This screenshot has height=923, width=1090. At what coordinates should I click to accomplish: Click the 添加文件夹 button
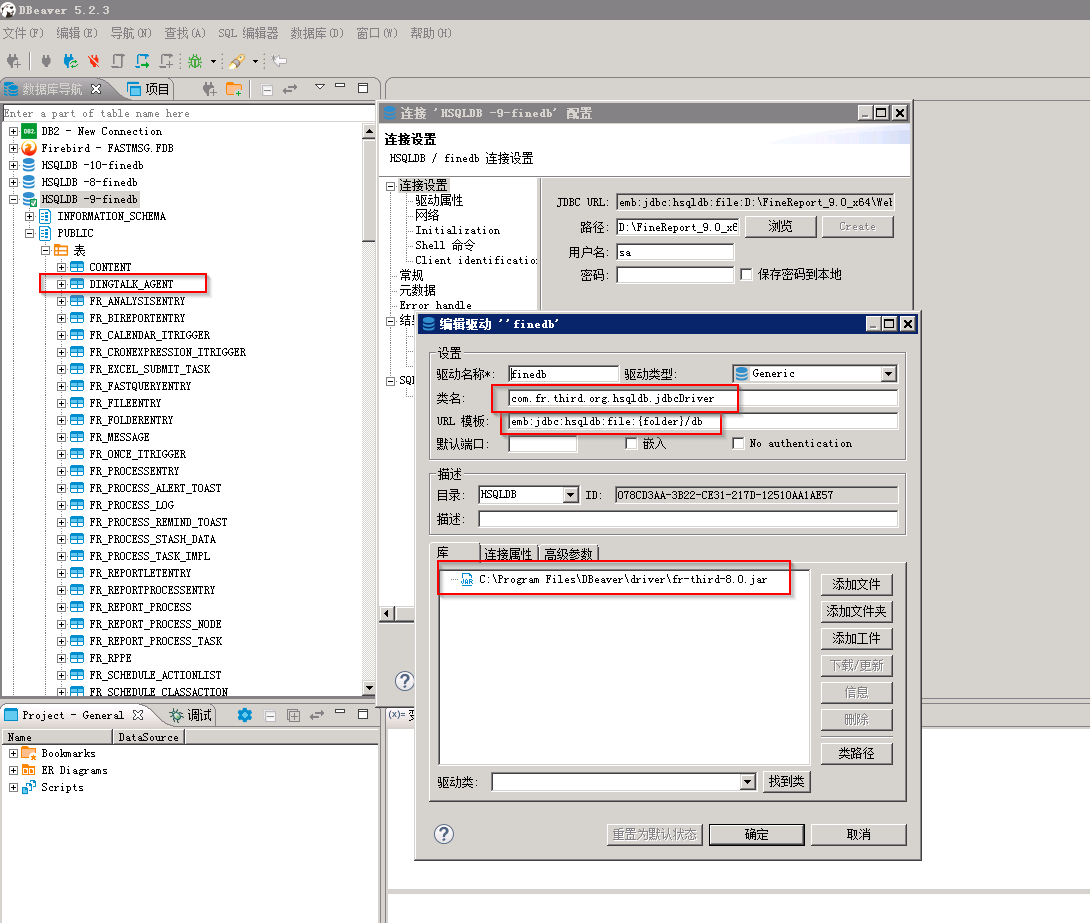coord(856,612)
